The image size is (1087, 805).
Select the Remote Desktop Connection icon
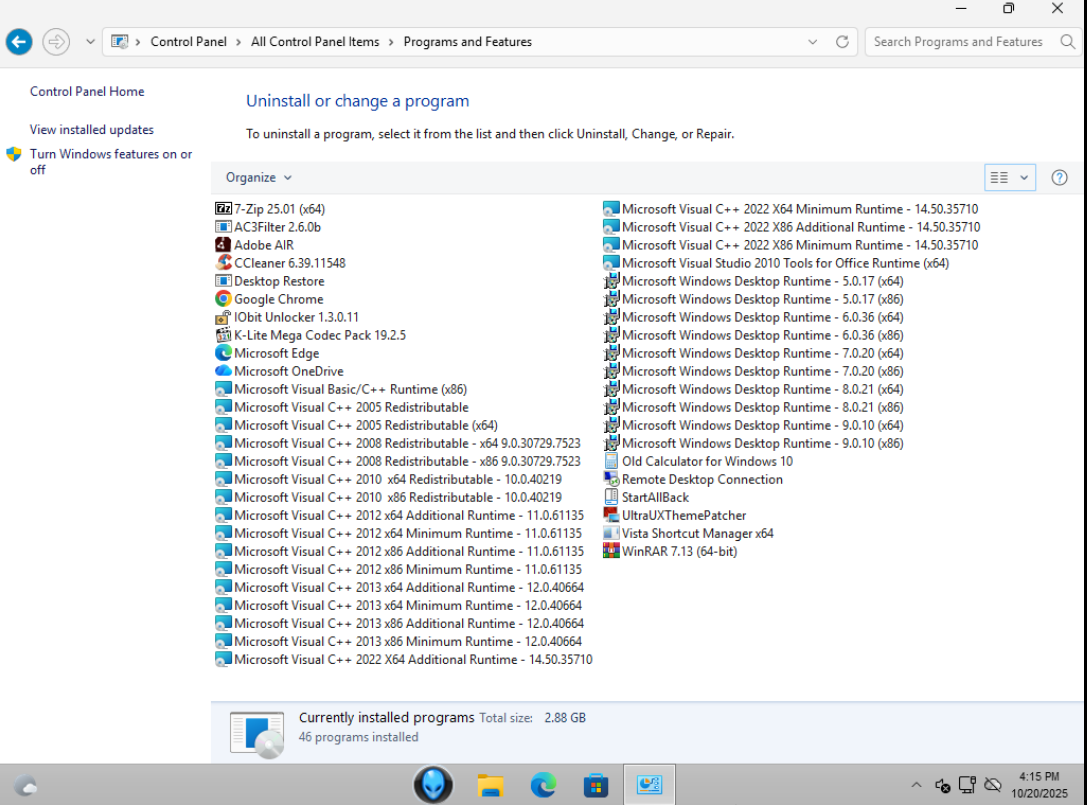(611, 479)
